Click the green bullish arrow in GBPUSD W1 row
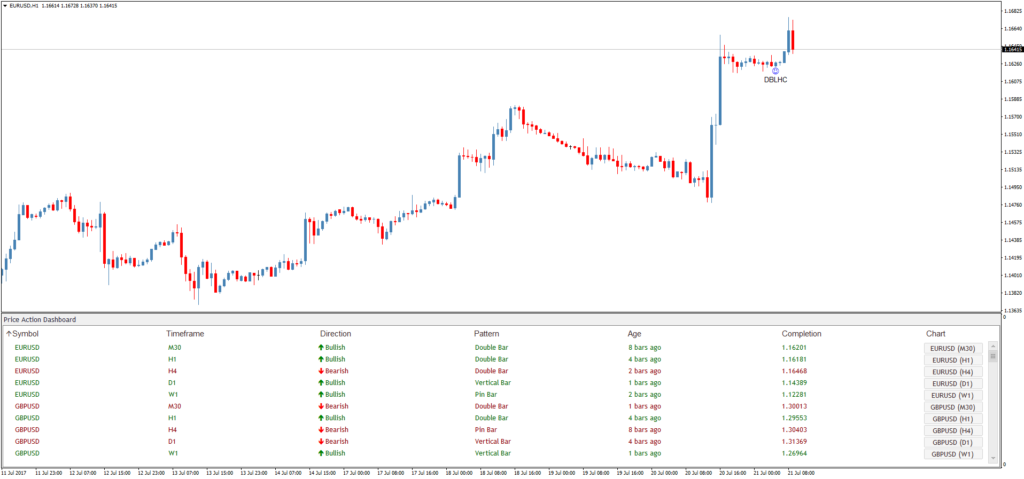Viewport: 1024px width, 479px height. point(323,453)
